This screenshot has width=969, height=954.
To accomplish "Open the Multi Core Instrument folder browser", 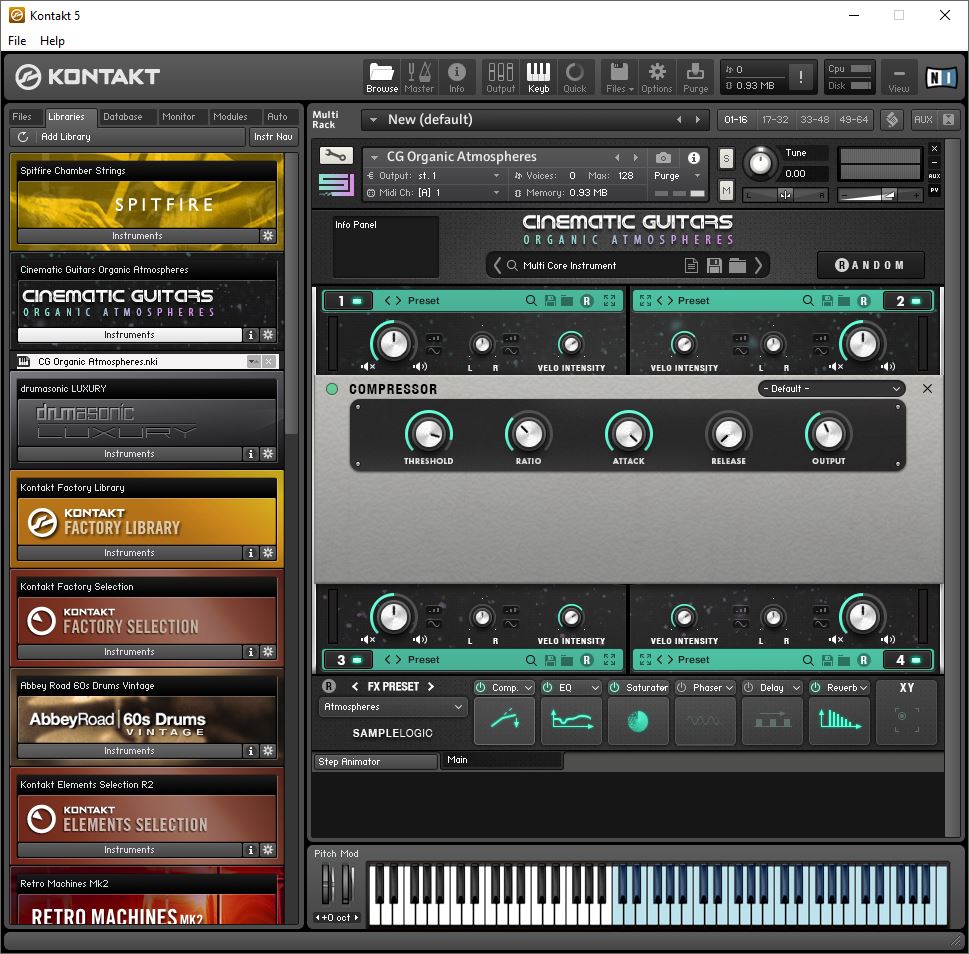I will pyautogui.click(x=737, y=266).
